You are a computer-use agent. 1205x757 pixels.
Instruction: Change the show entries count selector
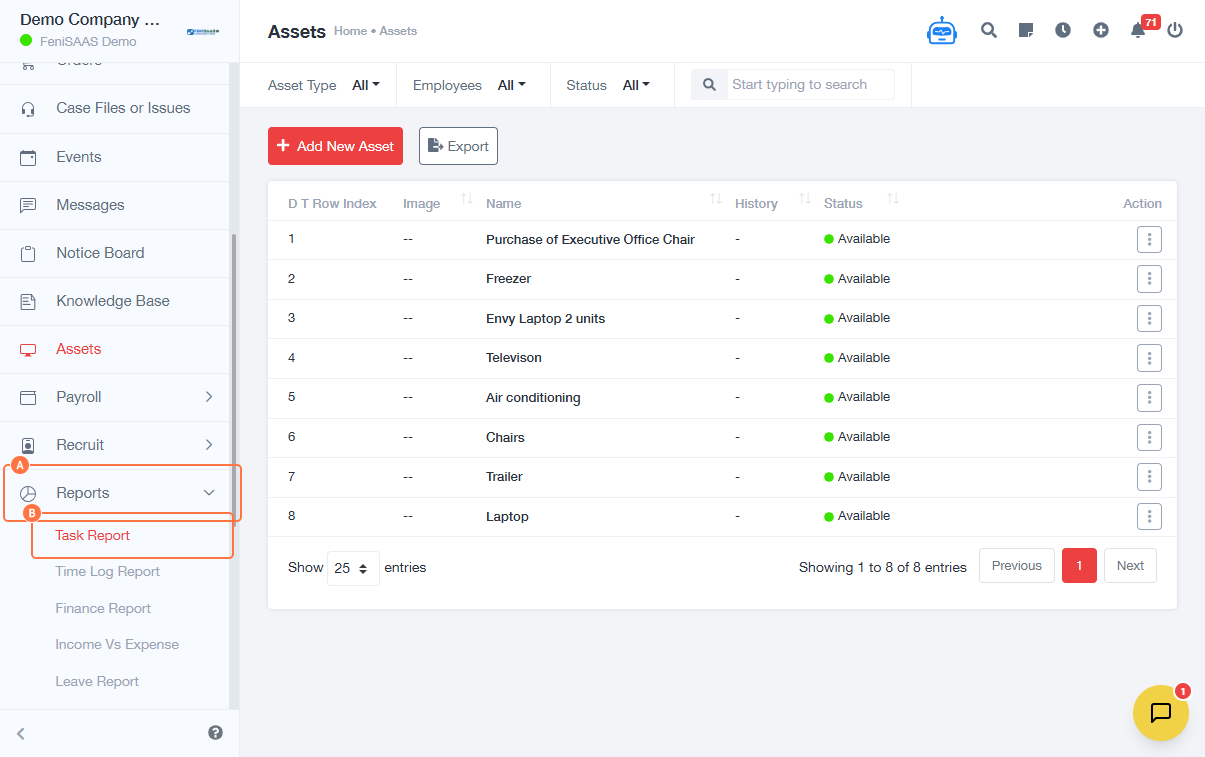[353, 568]
